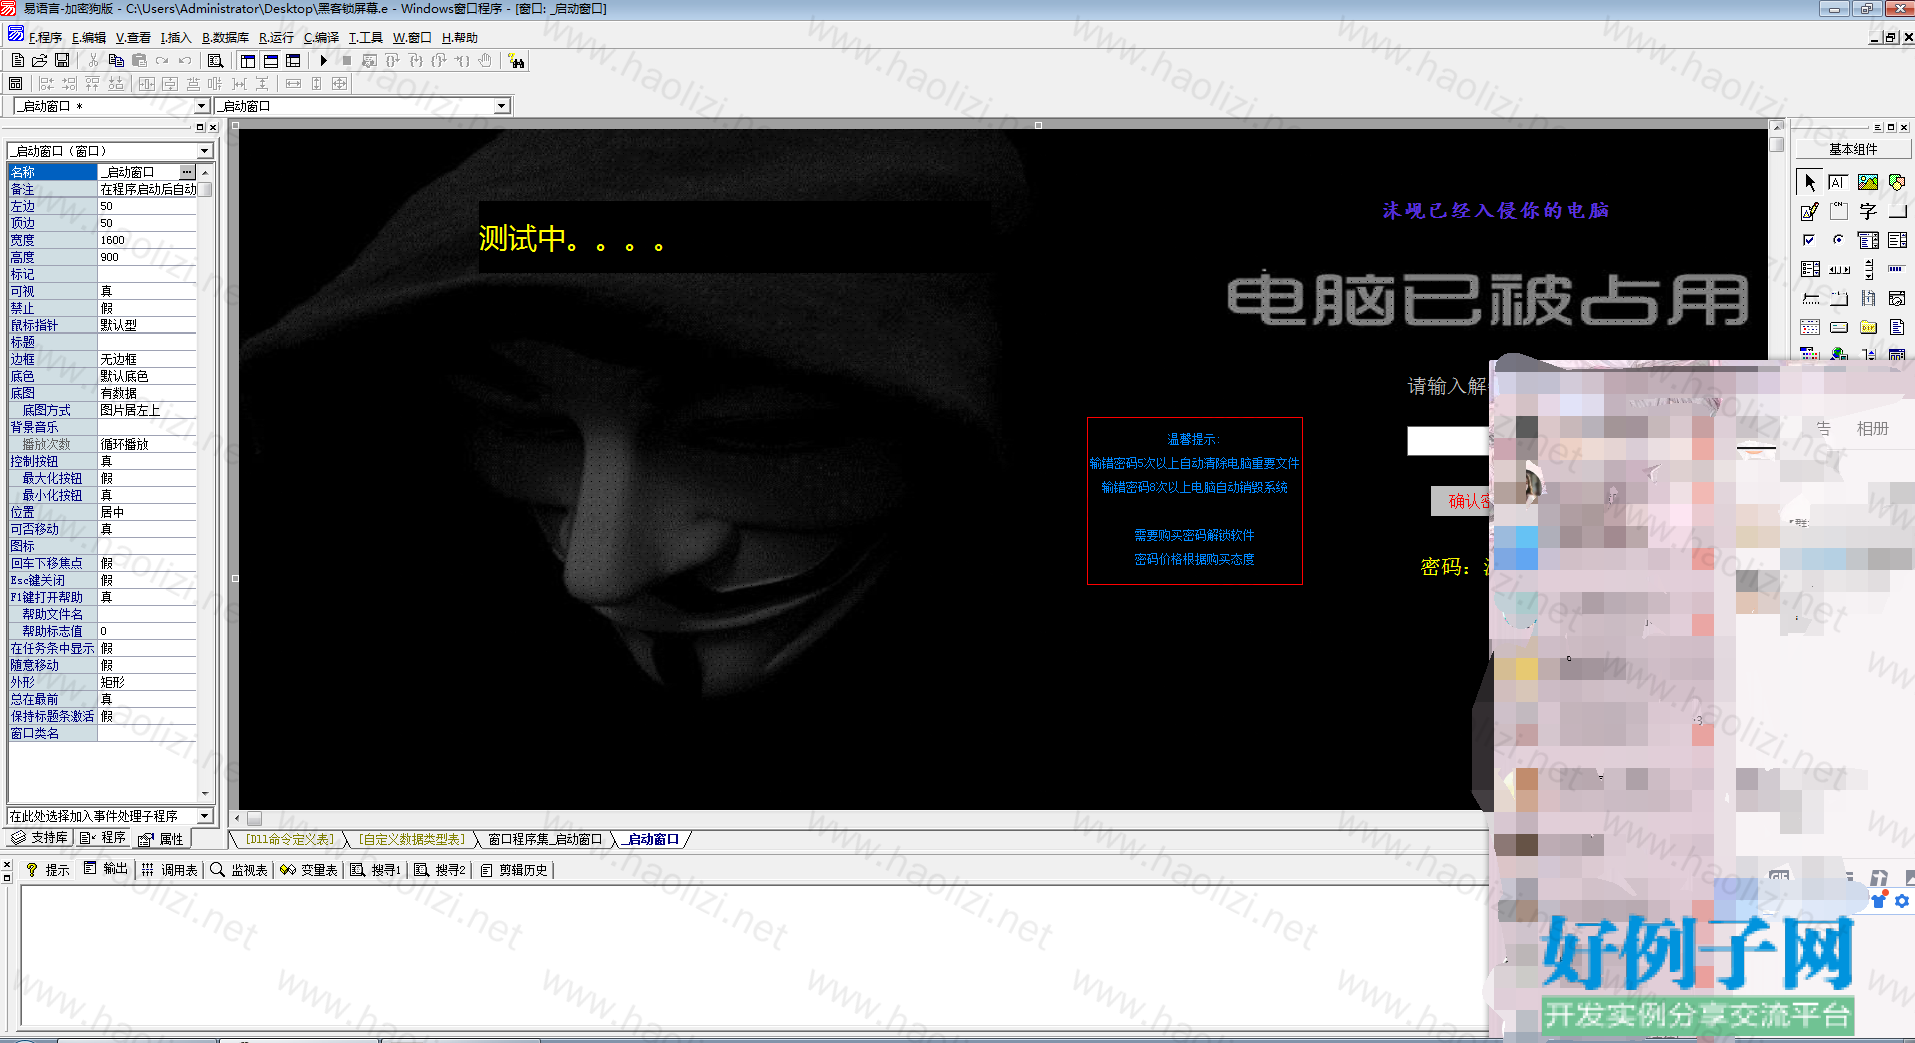
Task: Switch to the 窗口程序集_启动窗口 tab
Action: [545, 839]
